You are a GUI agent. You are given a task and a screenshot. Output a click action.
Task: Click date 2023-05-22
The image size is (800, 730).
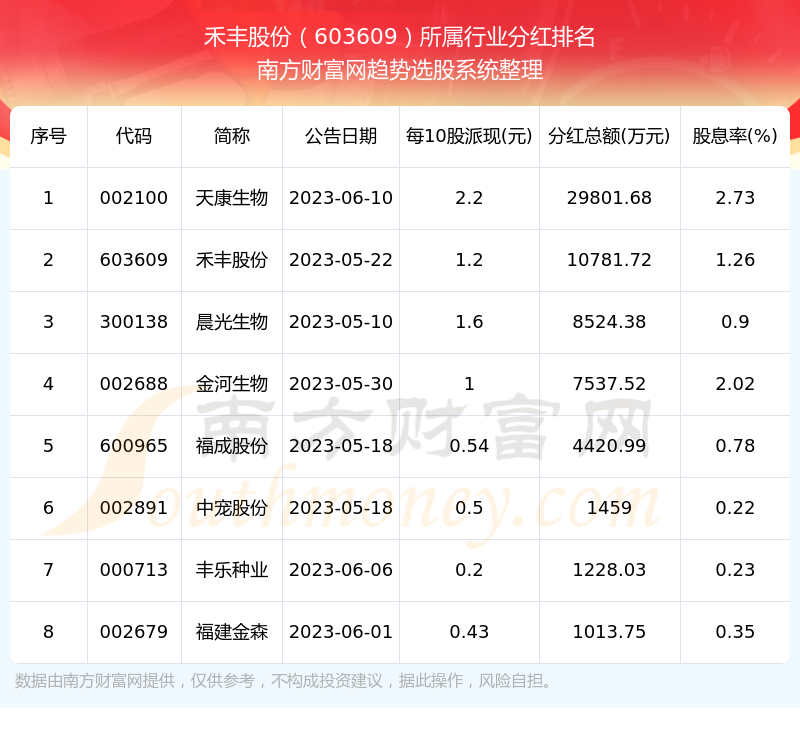tap(341, 260)
